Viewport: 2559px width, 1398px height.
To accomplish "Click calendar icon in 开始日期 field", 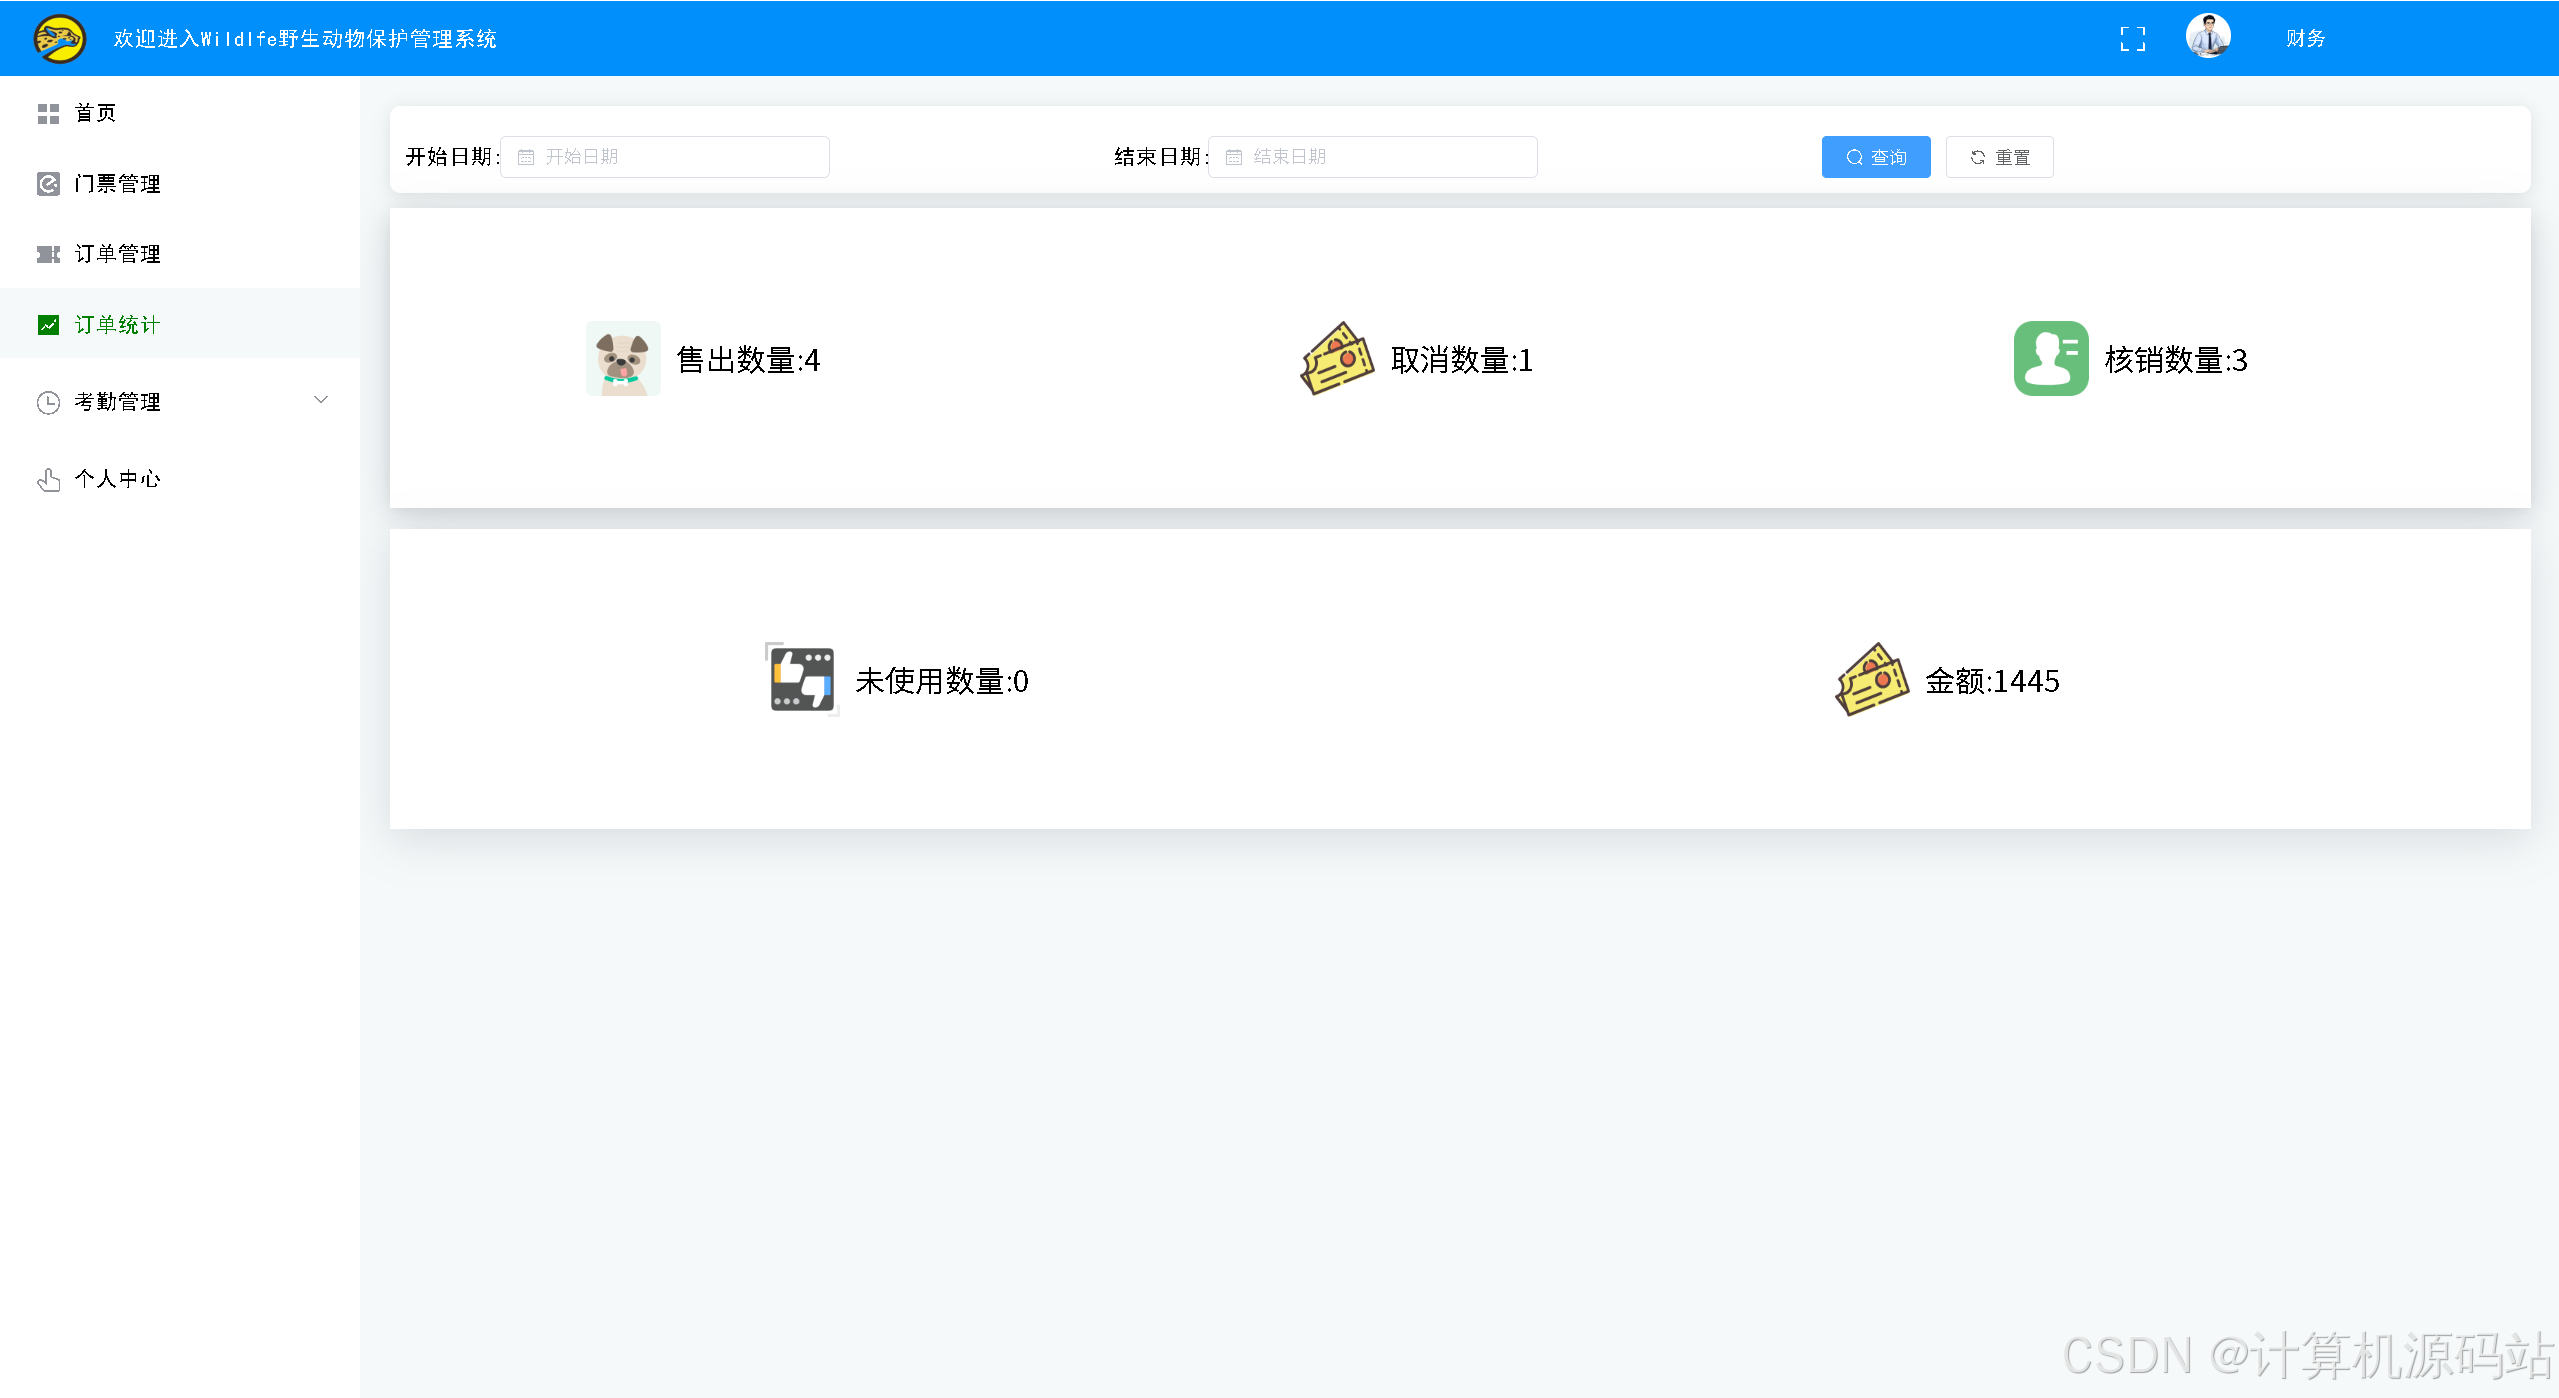I will pyautogui.click(x=526, y=157).
